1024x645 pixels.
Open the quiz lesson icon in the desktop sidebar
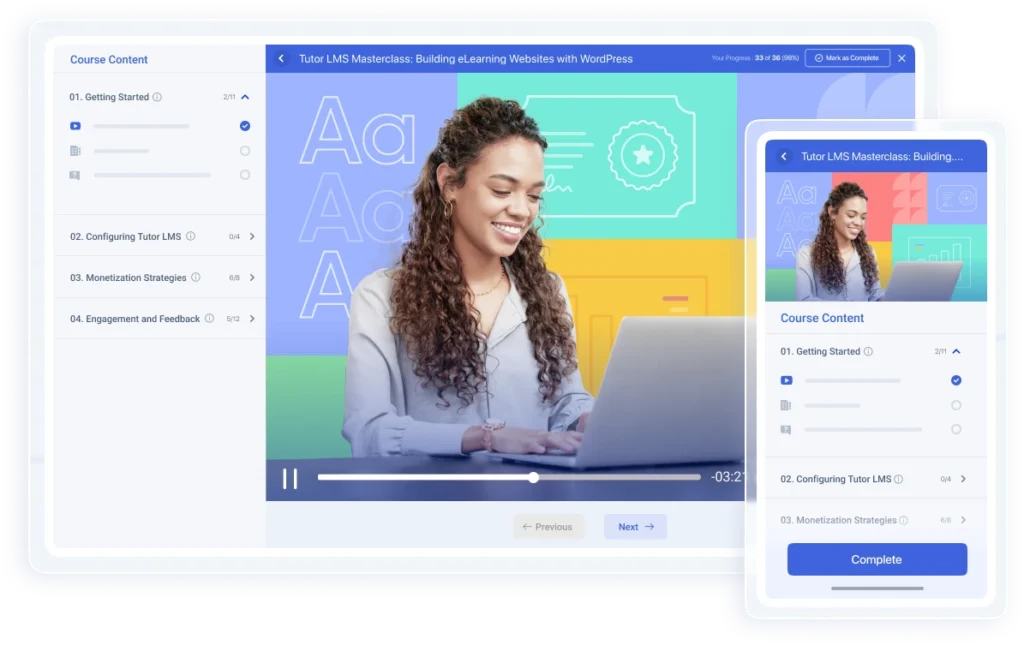click(75, 175)
